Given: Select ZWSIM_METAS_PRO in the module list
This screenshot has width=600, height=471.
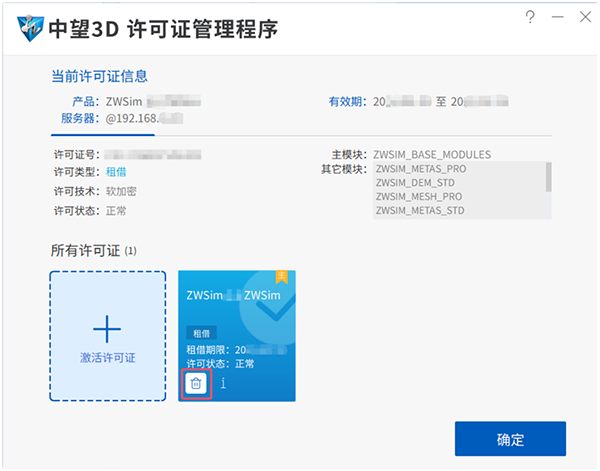Looking at the screenshot, I should pos(421,169).
